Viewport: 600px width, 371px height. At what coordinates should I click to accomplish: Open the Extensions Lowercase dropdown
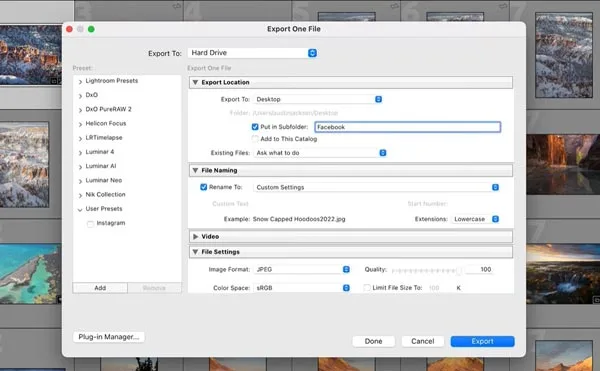[475, 219]
